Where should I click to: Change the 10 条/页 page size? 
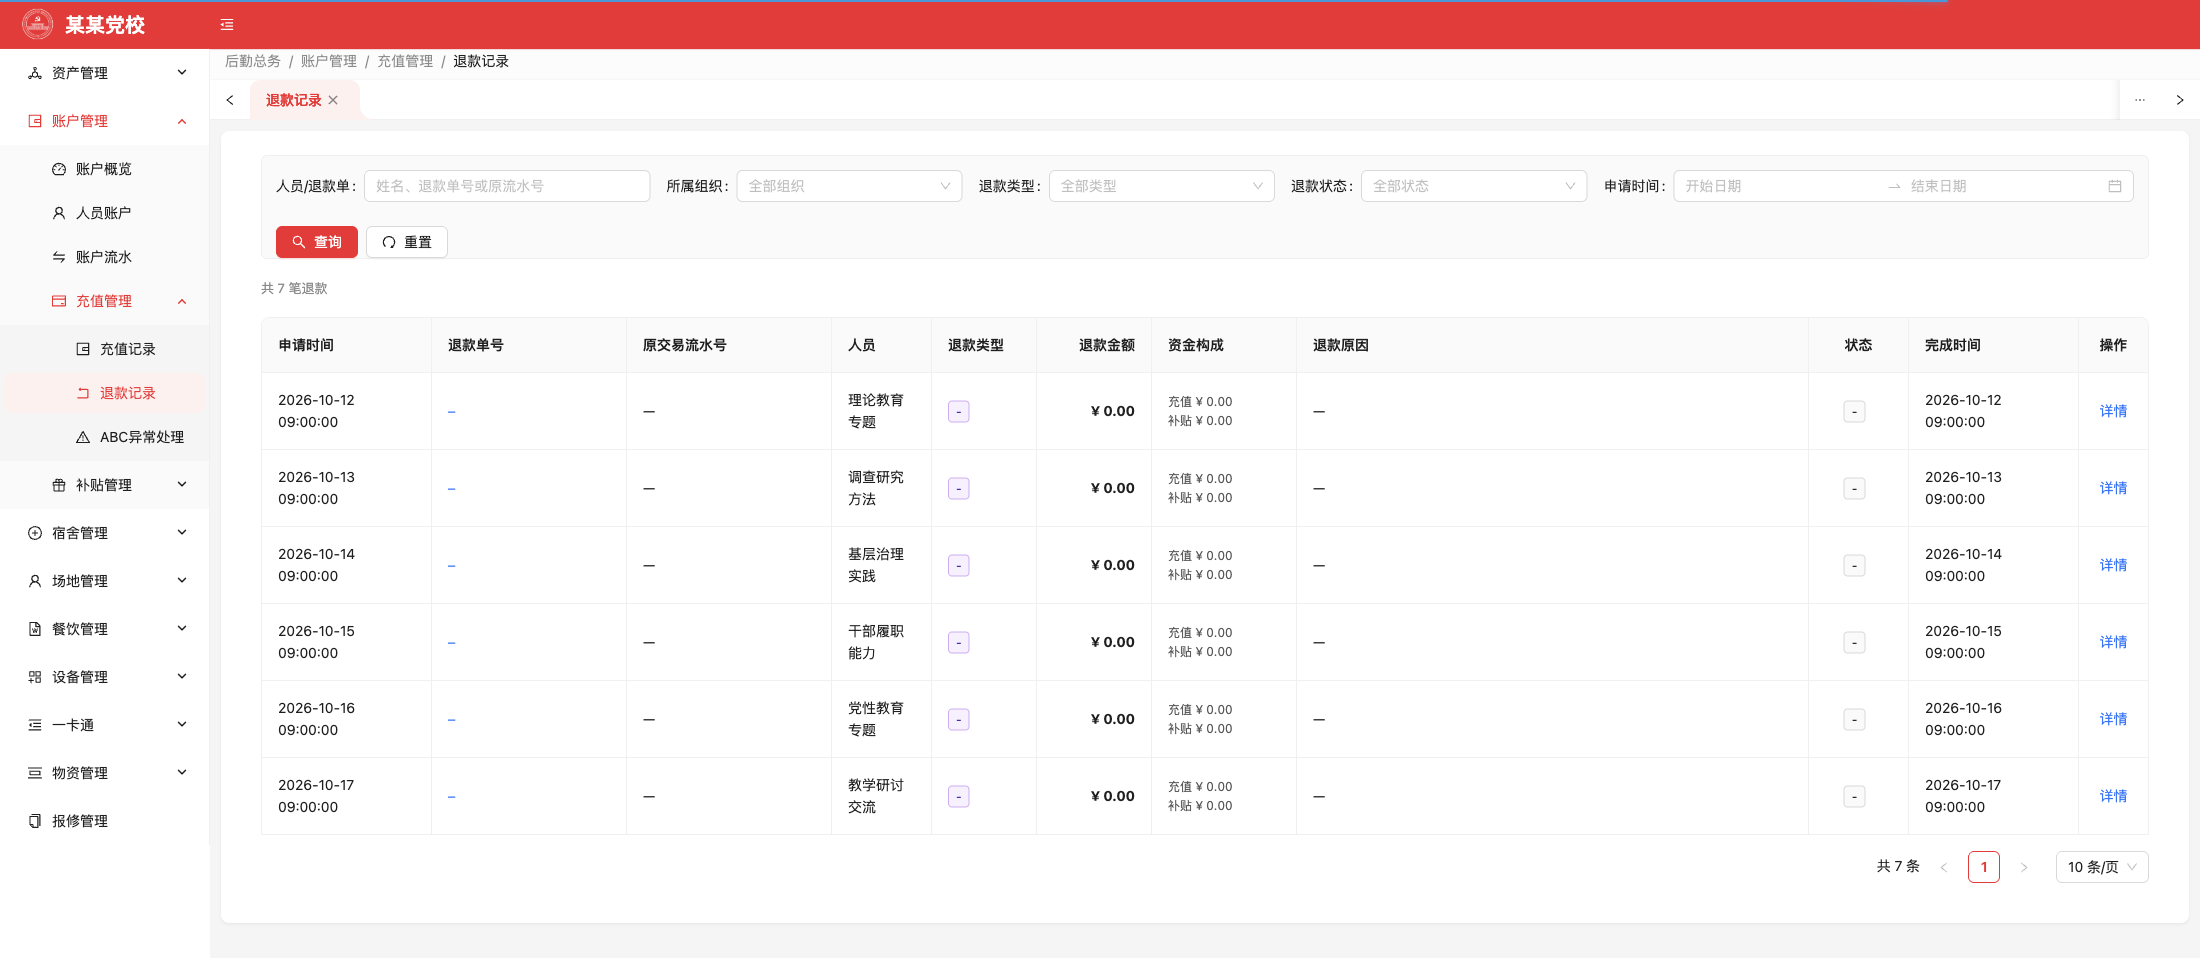pyautogui.click(x=2102, y=867)
